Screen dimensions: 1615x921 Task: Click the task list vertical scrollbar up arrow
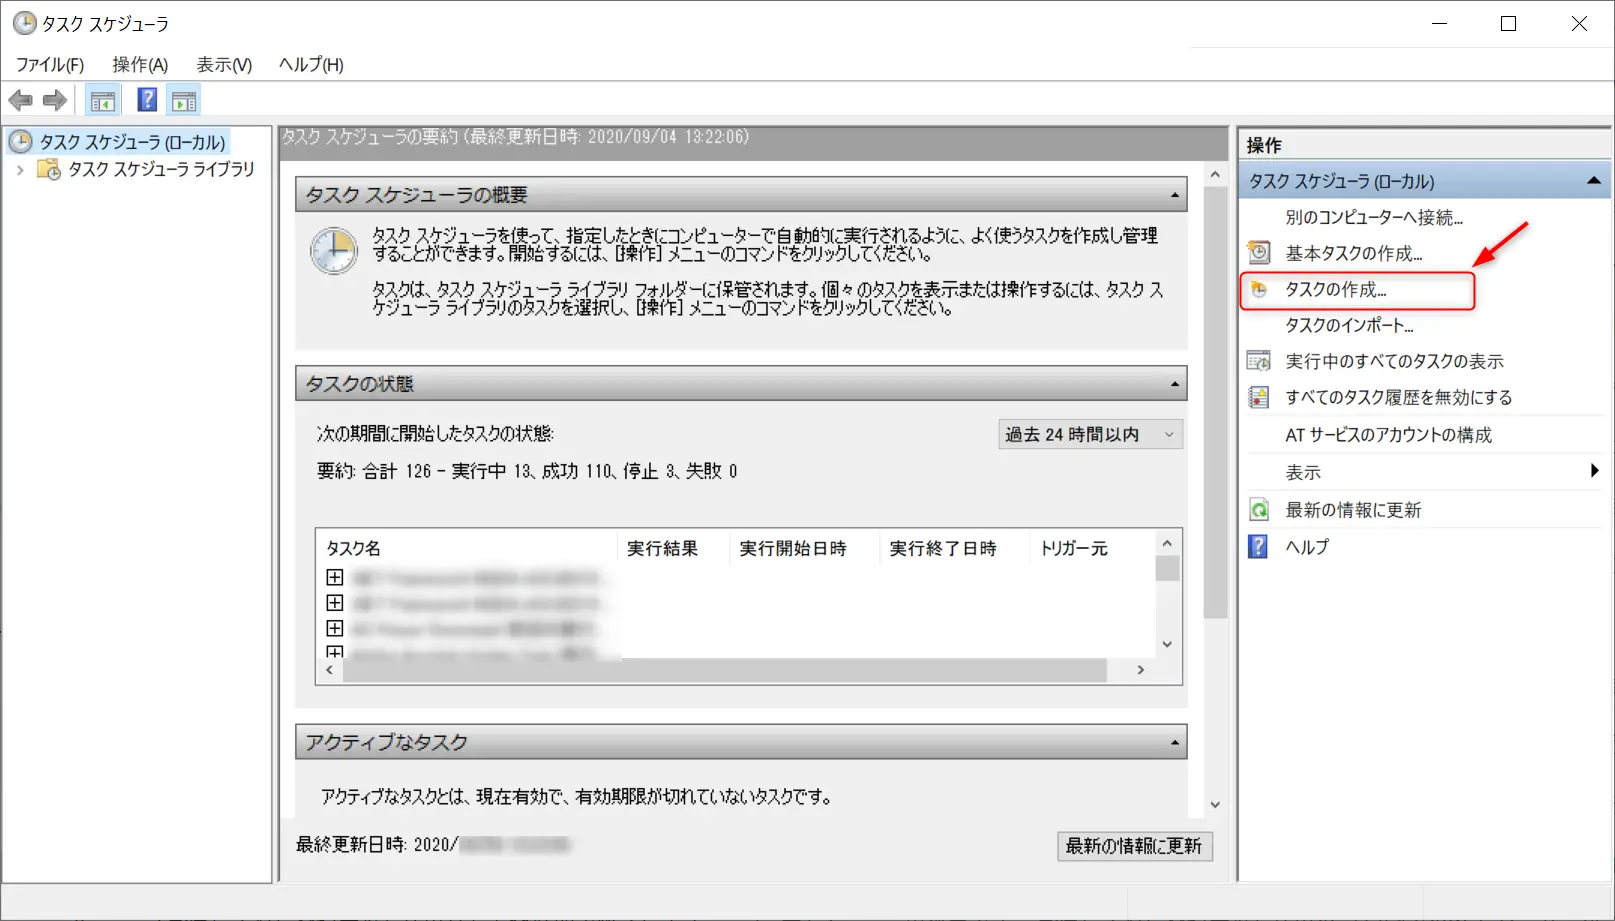click(1167, 543)
